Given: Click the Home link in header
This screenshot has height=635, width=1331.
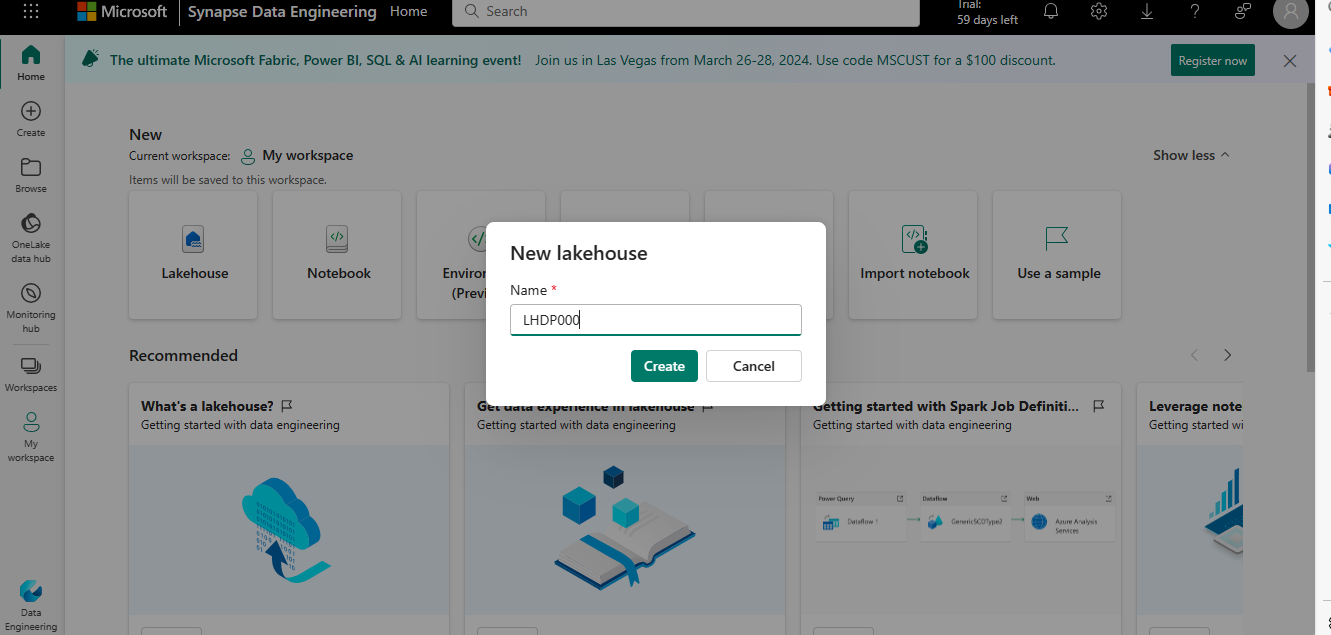Looking at the screenshot, I should coord(409,12).
